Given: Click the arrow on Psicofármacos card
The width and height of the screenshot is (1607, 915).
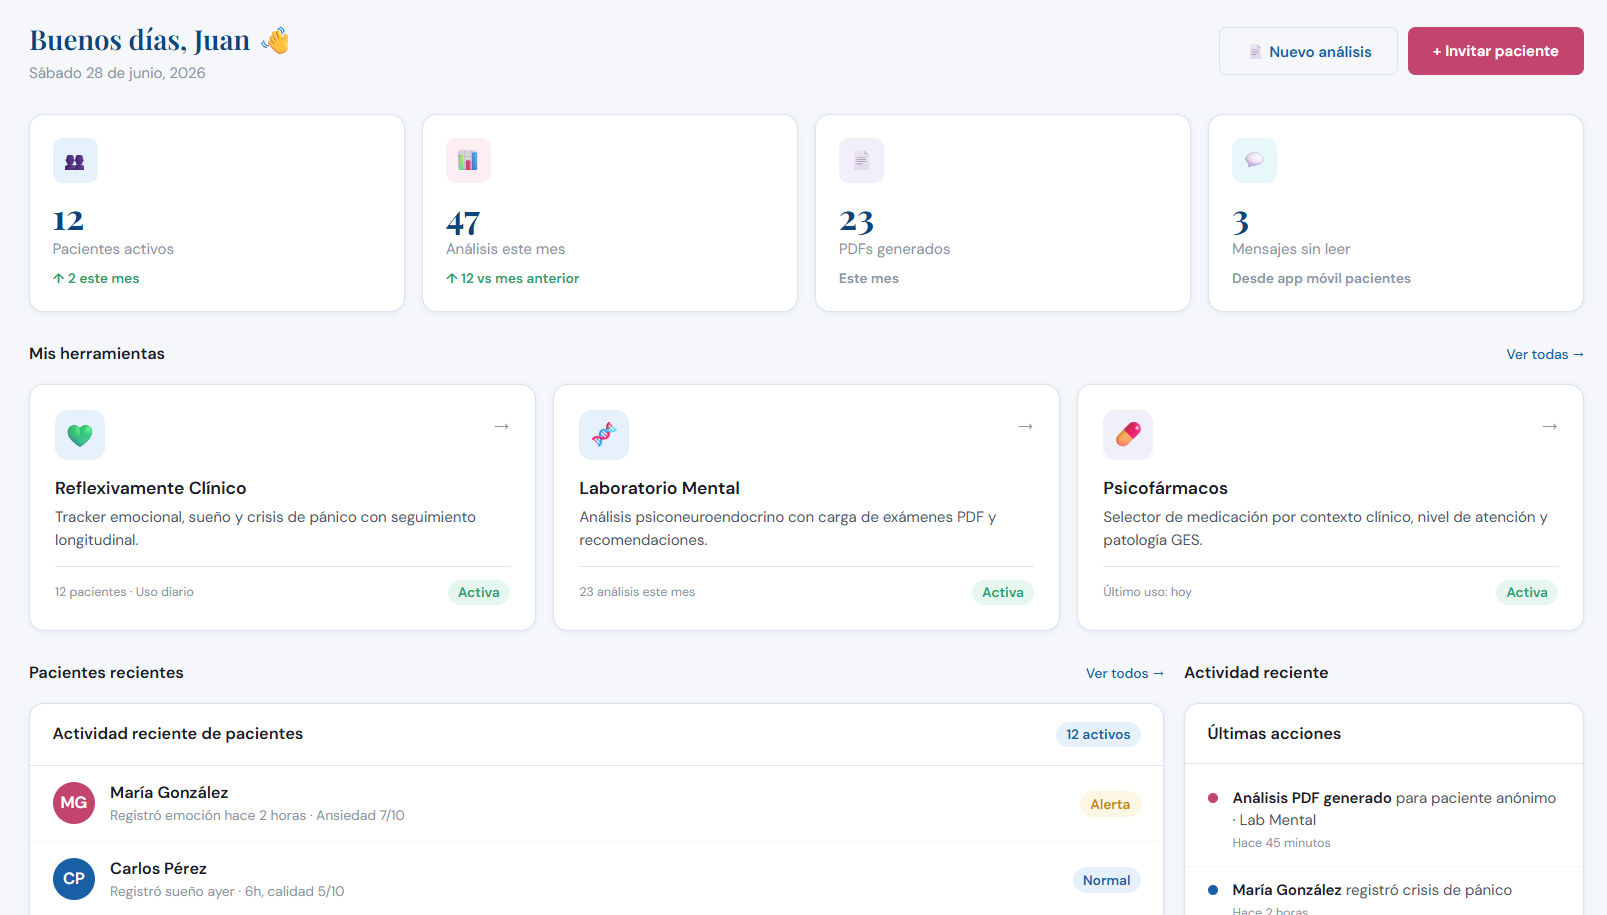Looking at the screenshot, I should coord(1550,427).
